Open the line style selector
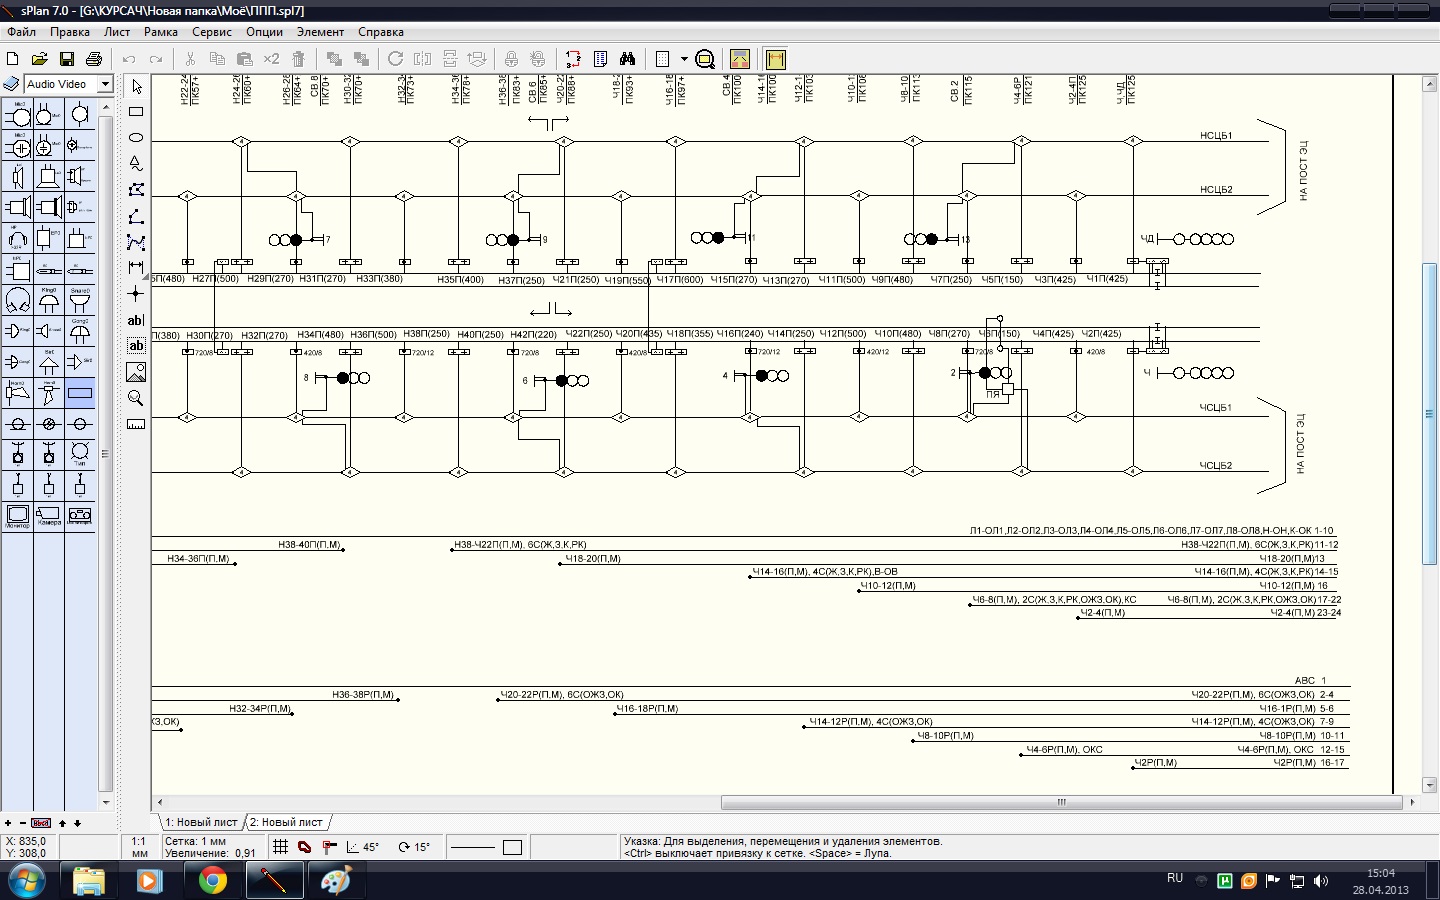Viewport: 1440px width, 900px height. click(x=473, y=847)
